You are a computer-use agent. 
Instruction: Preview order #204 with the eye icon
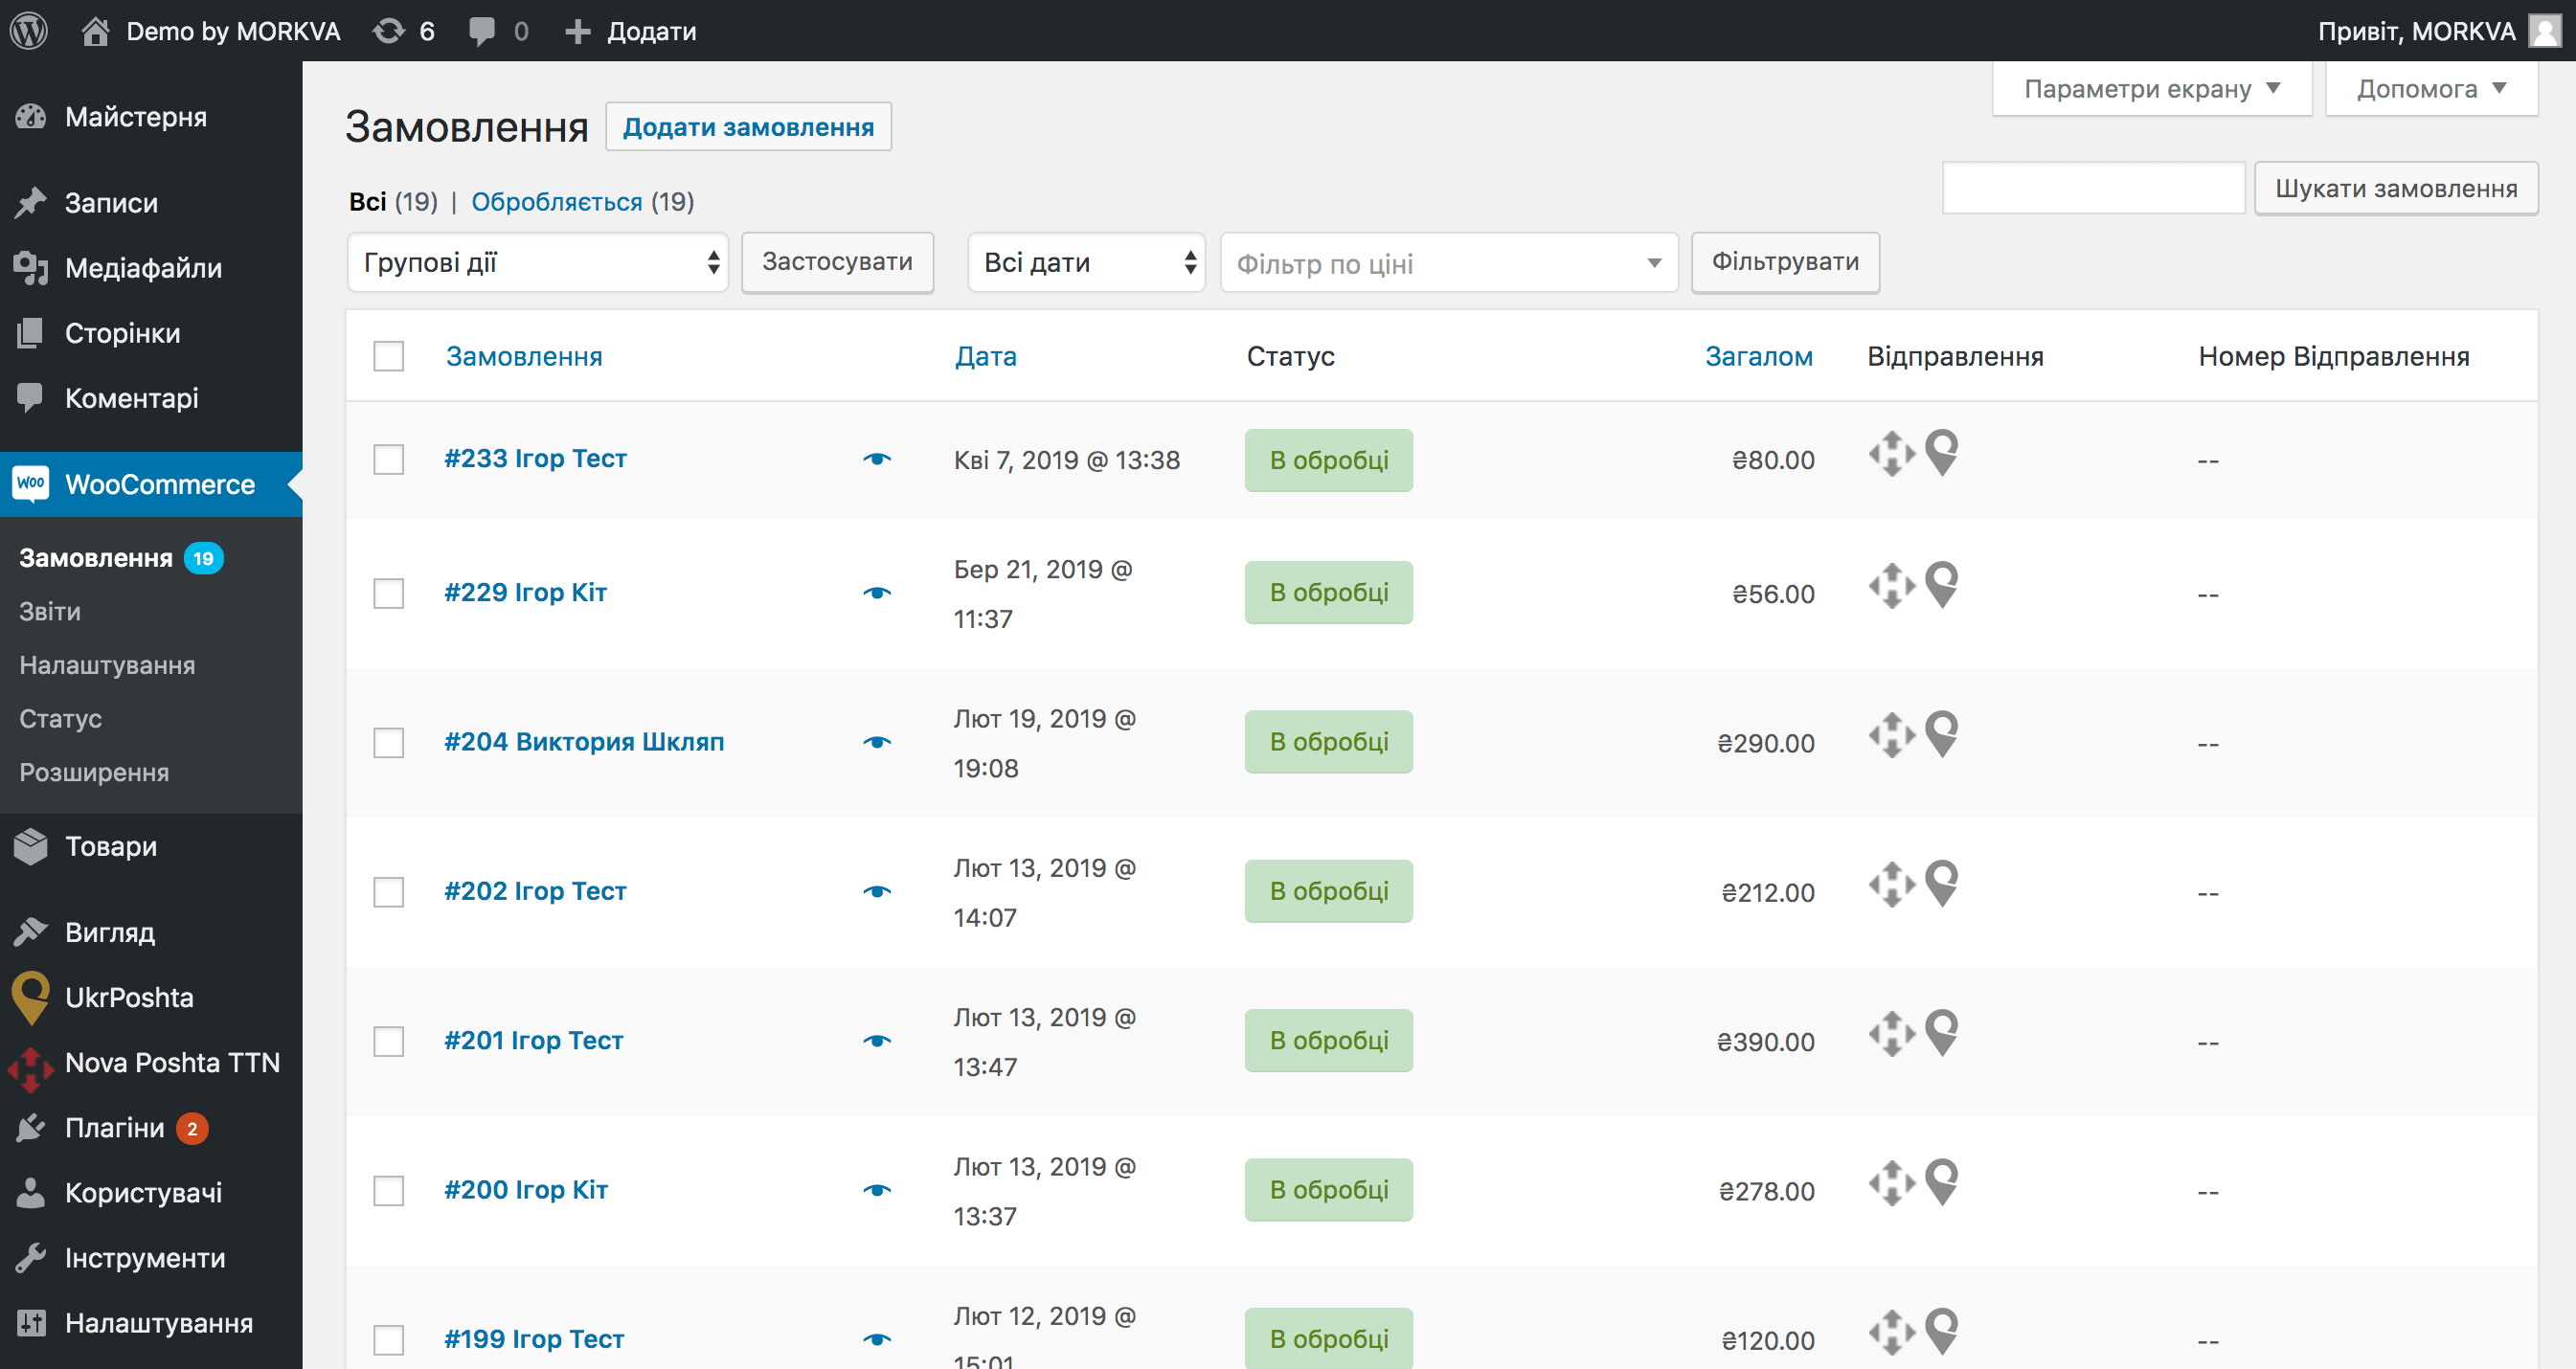[877, 742]
